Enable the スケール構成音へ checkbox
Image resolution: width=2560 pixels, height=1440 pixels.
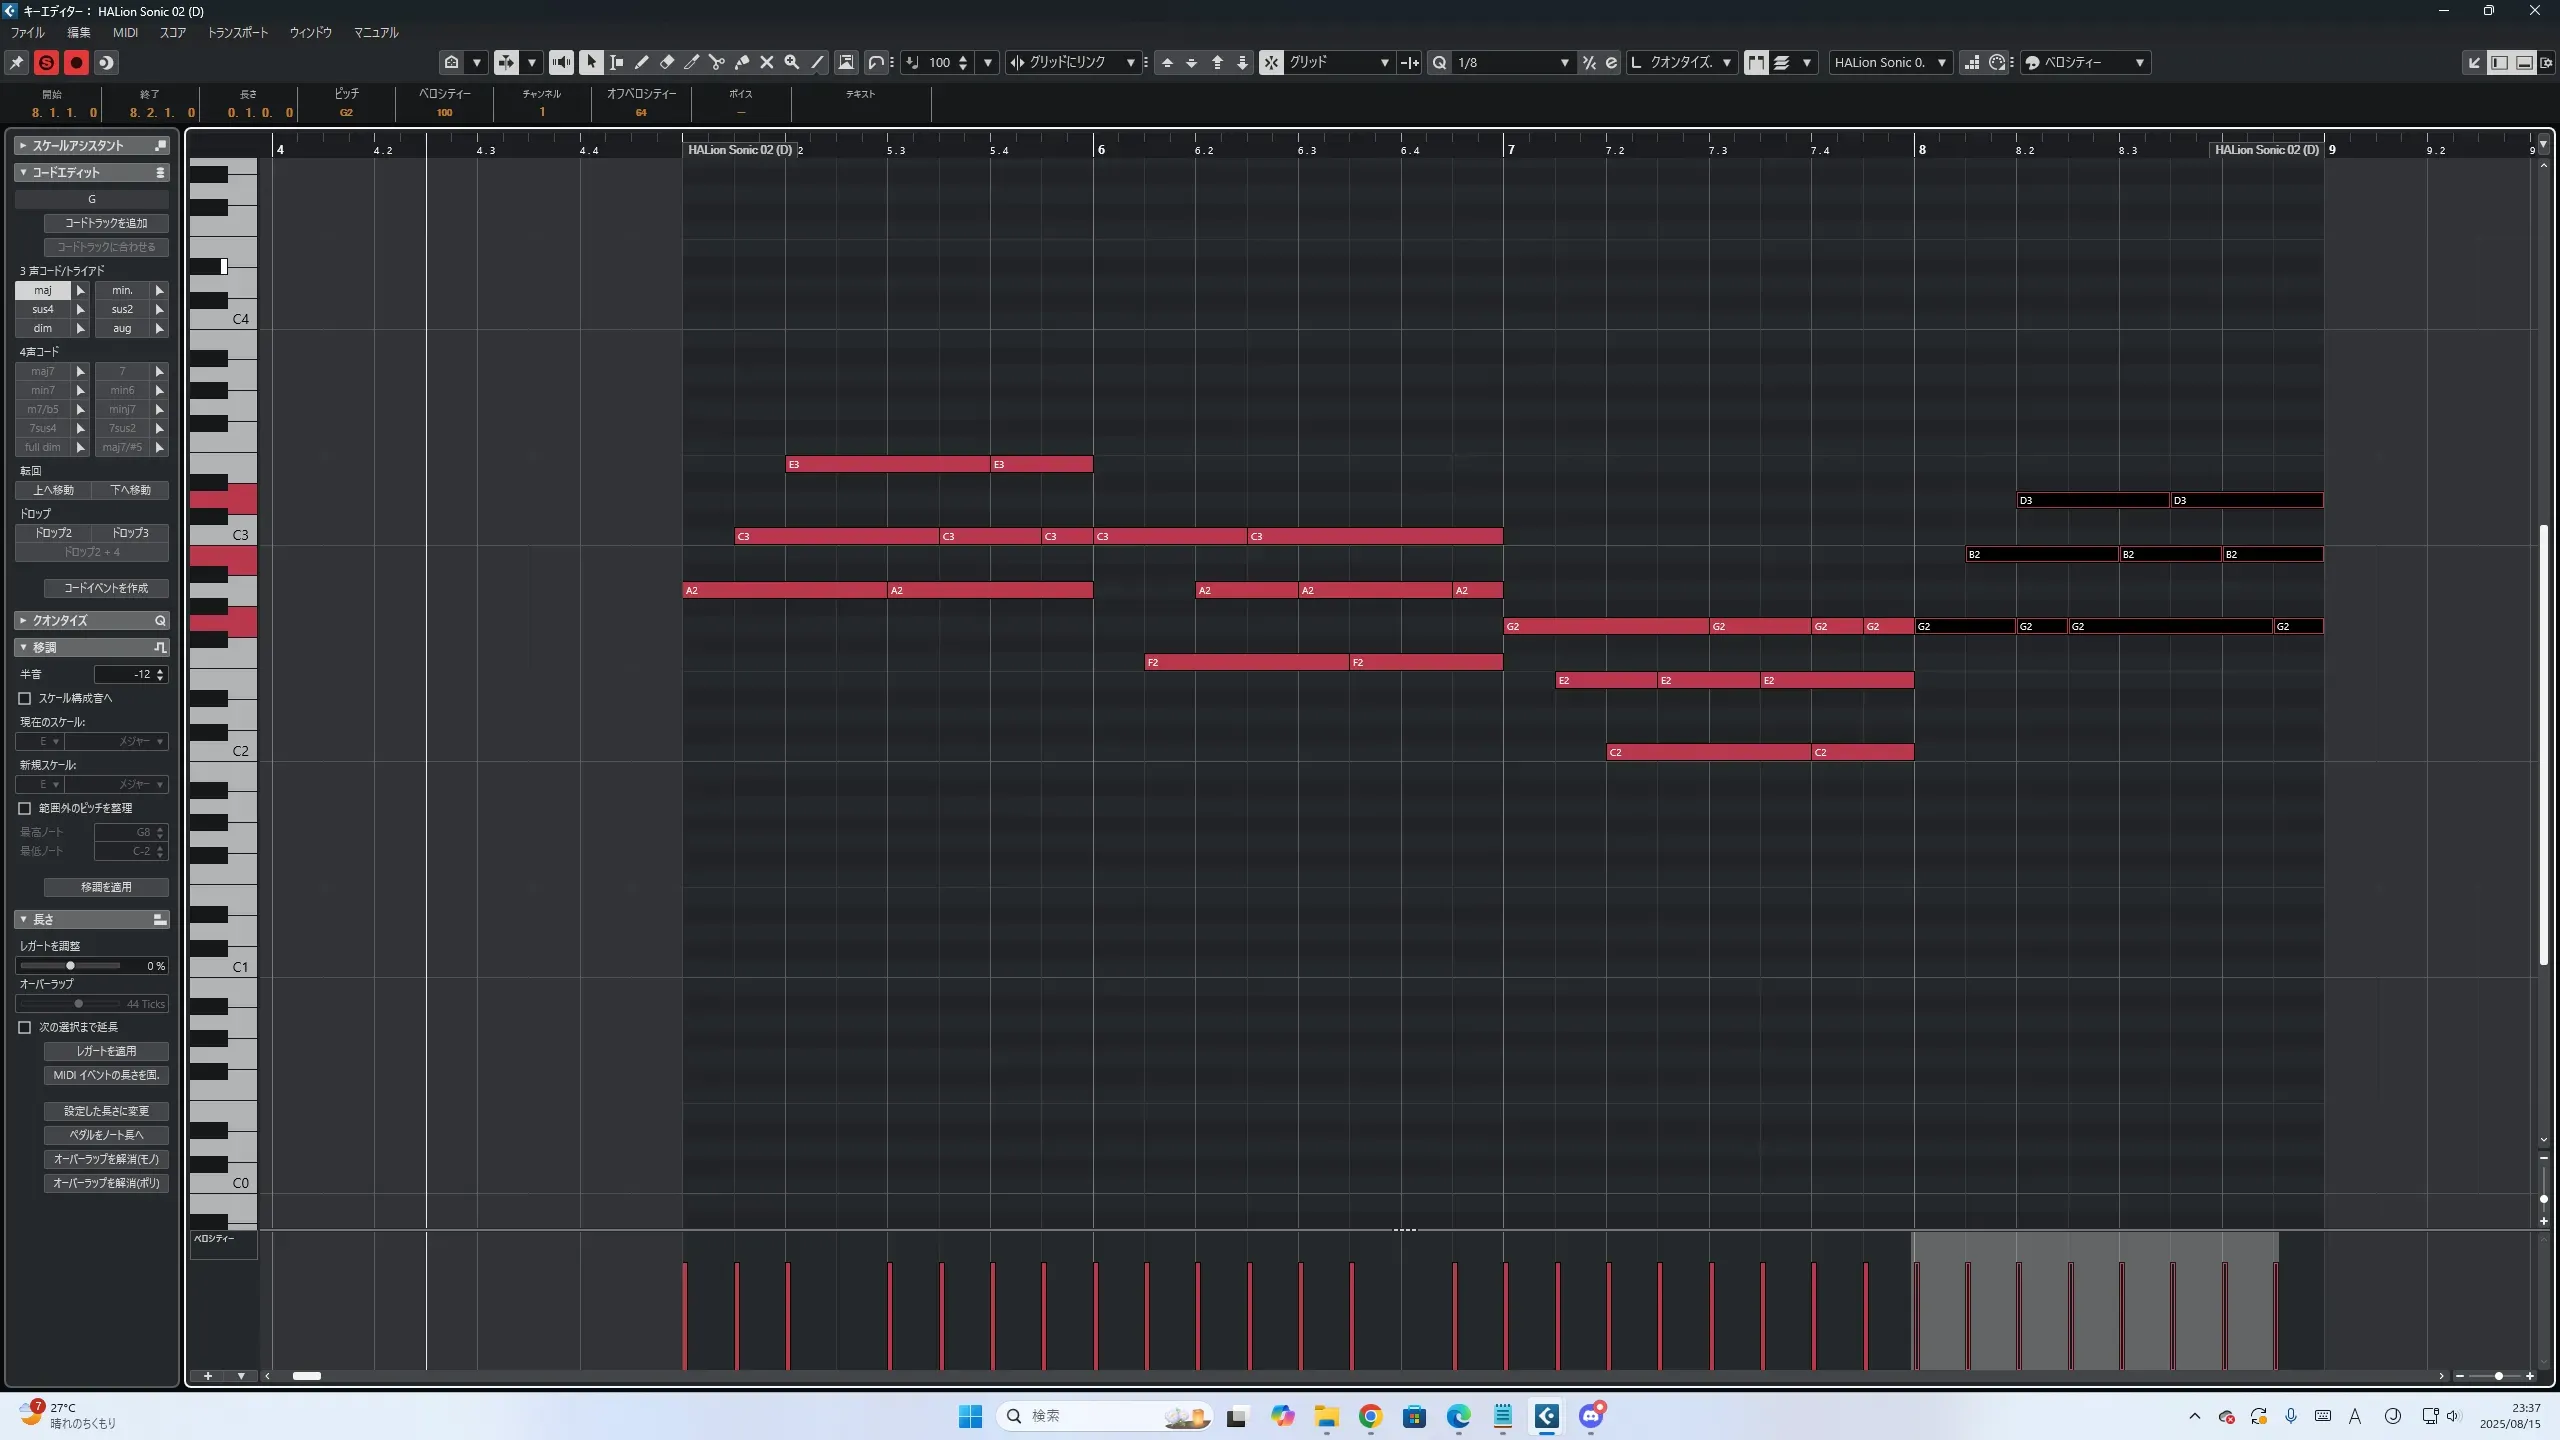[25, 698]
